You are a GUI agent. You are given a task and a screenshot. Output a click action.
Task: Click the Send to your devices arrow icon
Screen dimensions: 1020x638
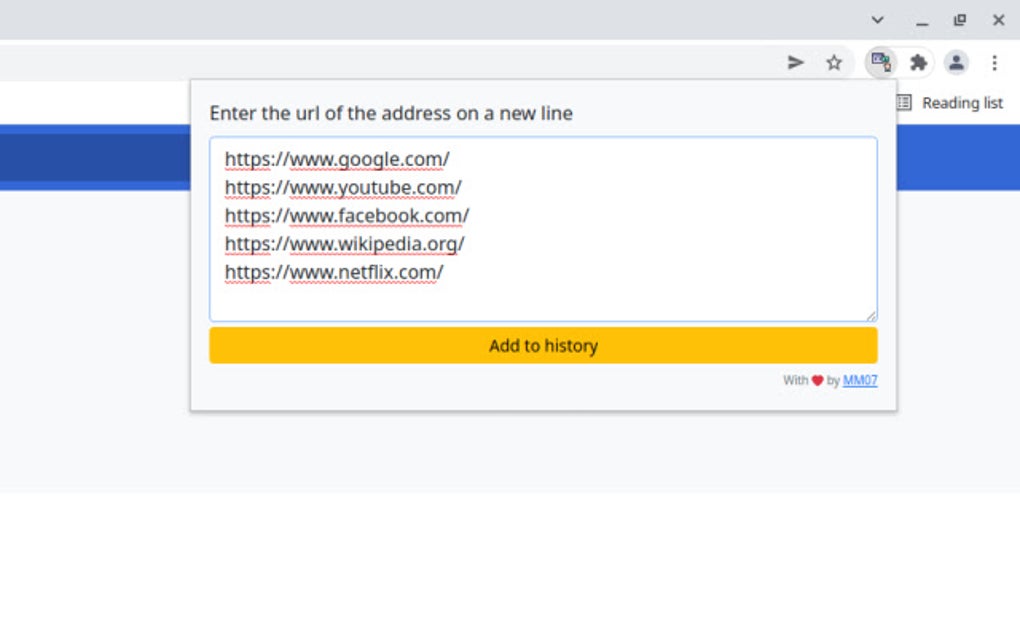click(795, 62)
